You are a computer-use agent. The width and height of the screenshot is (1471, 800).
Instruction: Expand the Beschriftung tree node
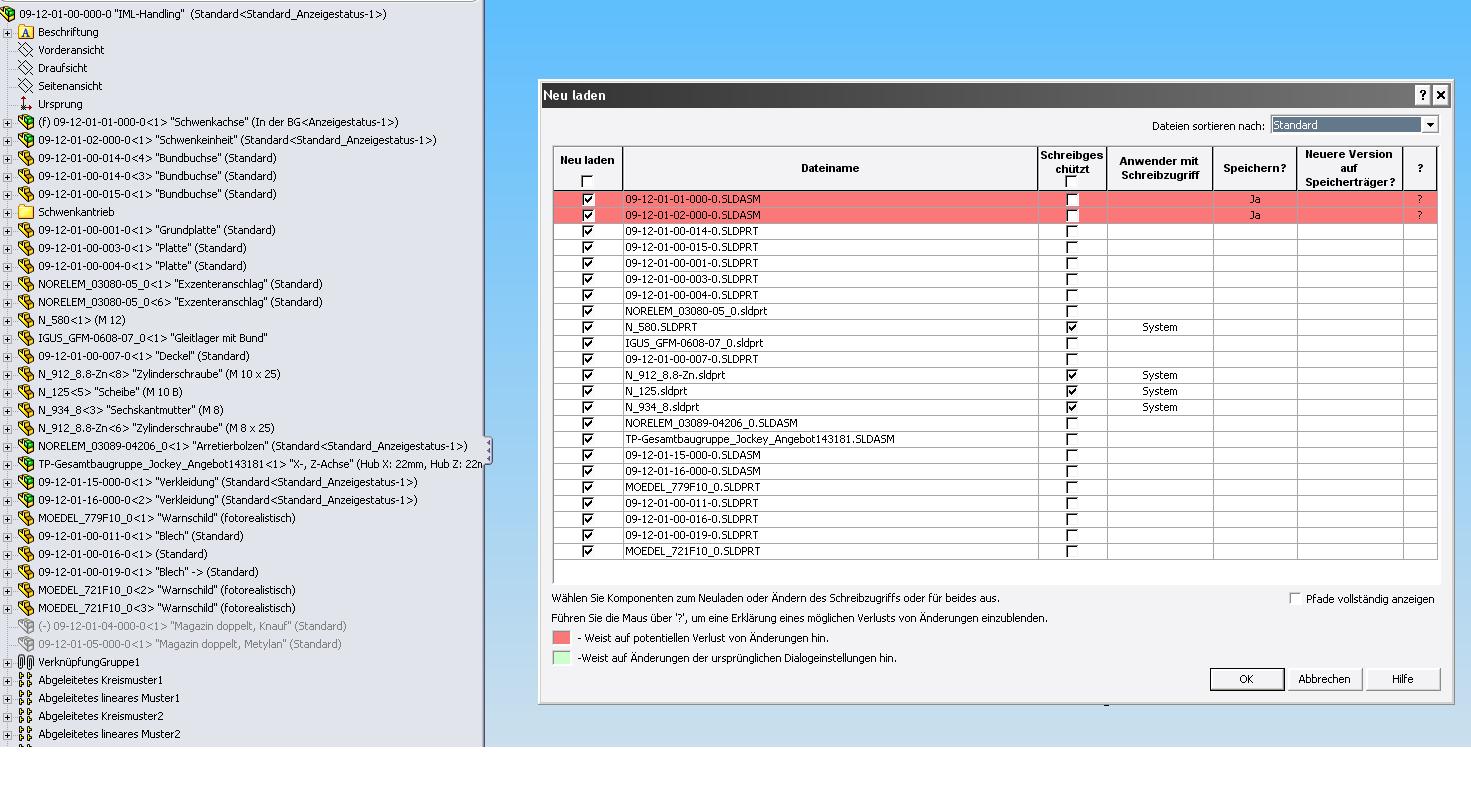coord(8,32)
